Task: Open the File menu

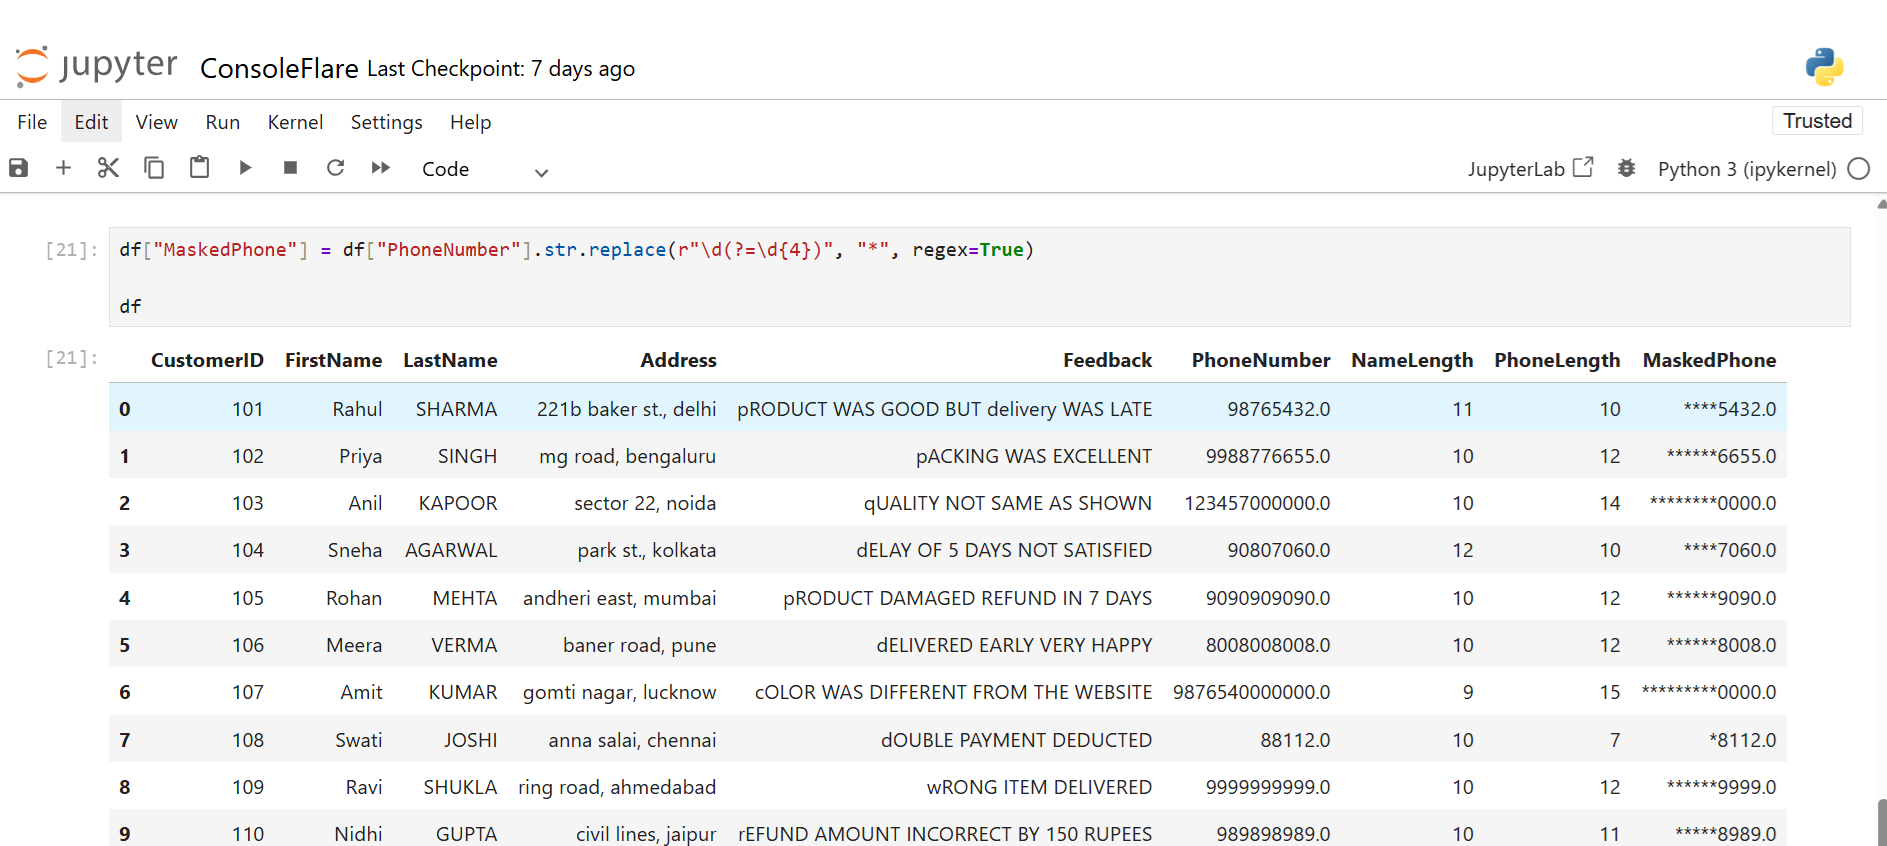Action: 32,122
